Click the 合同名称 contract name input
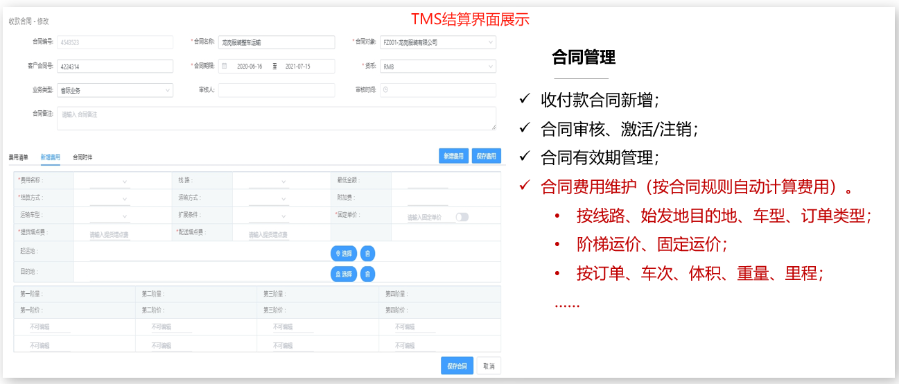 pos(276,42)
